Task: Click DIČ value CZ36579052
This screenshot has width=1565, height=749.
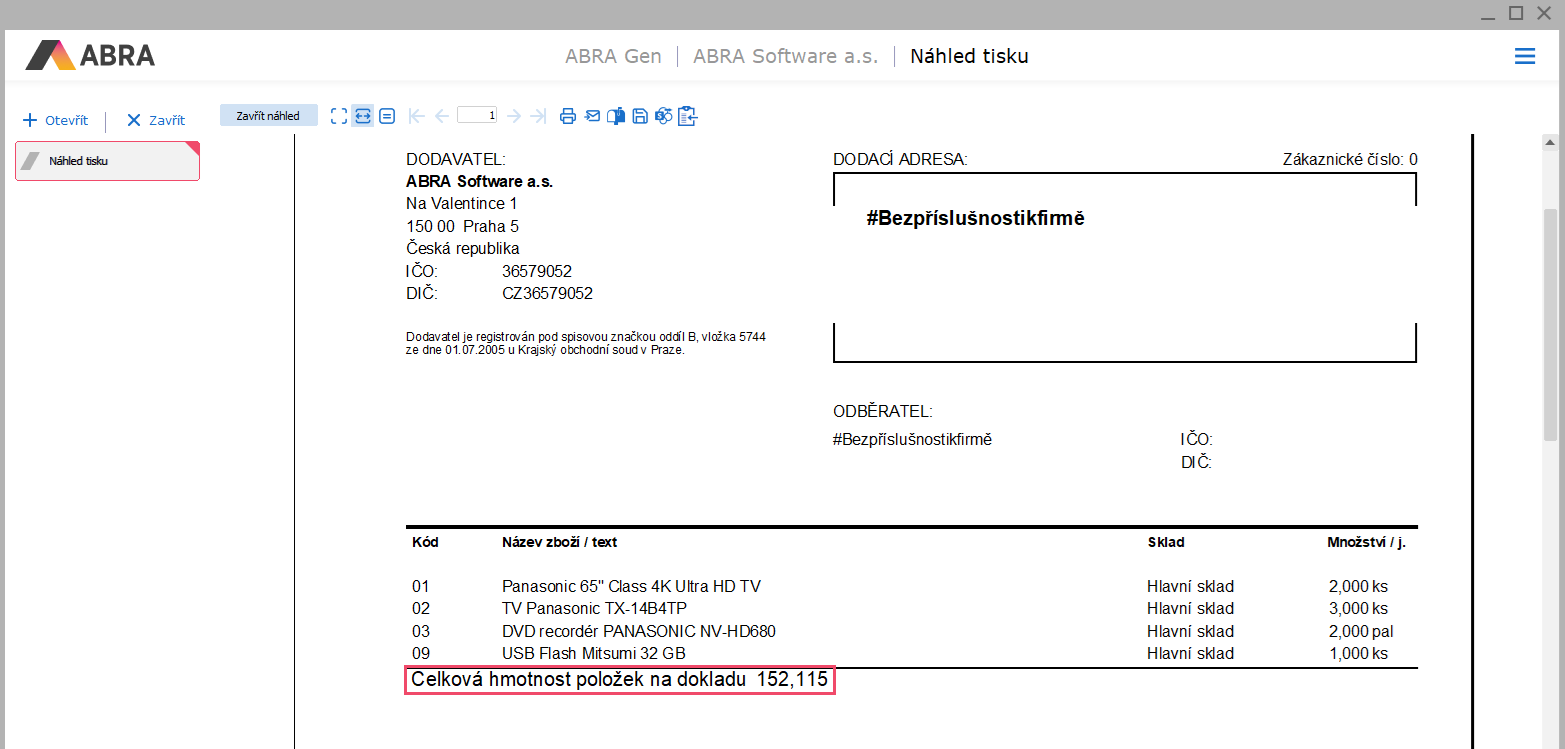Action: (x=547, y=293)
